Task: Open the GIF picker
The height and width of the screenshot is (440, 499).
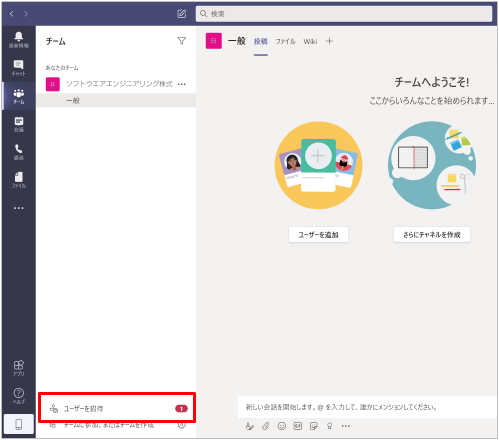Action: click(x=298, y=426)
